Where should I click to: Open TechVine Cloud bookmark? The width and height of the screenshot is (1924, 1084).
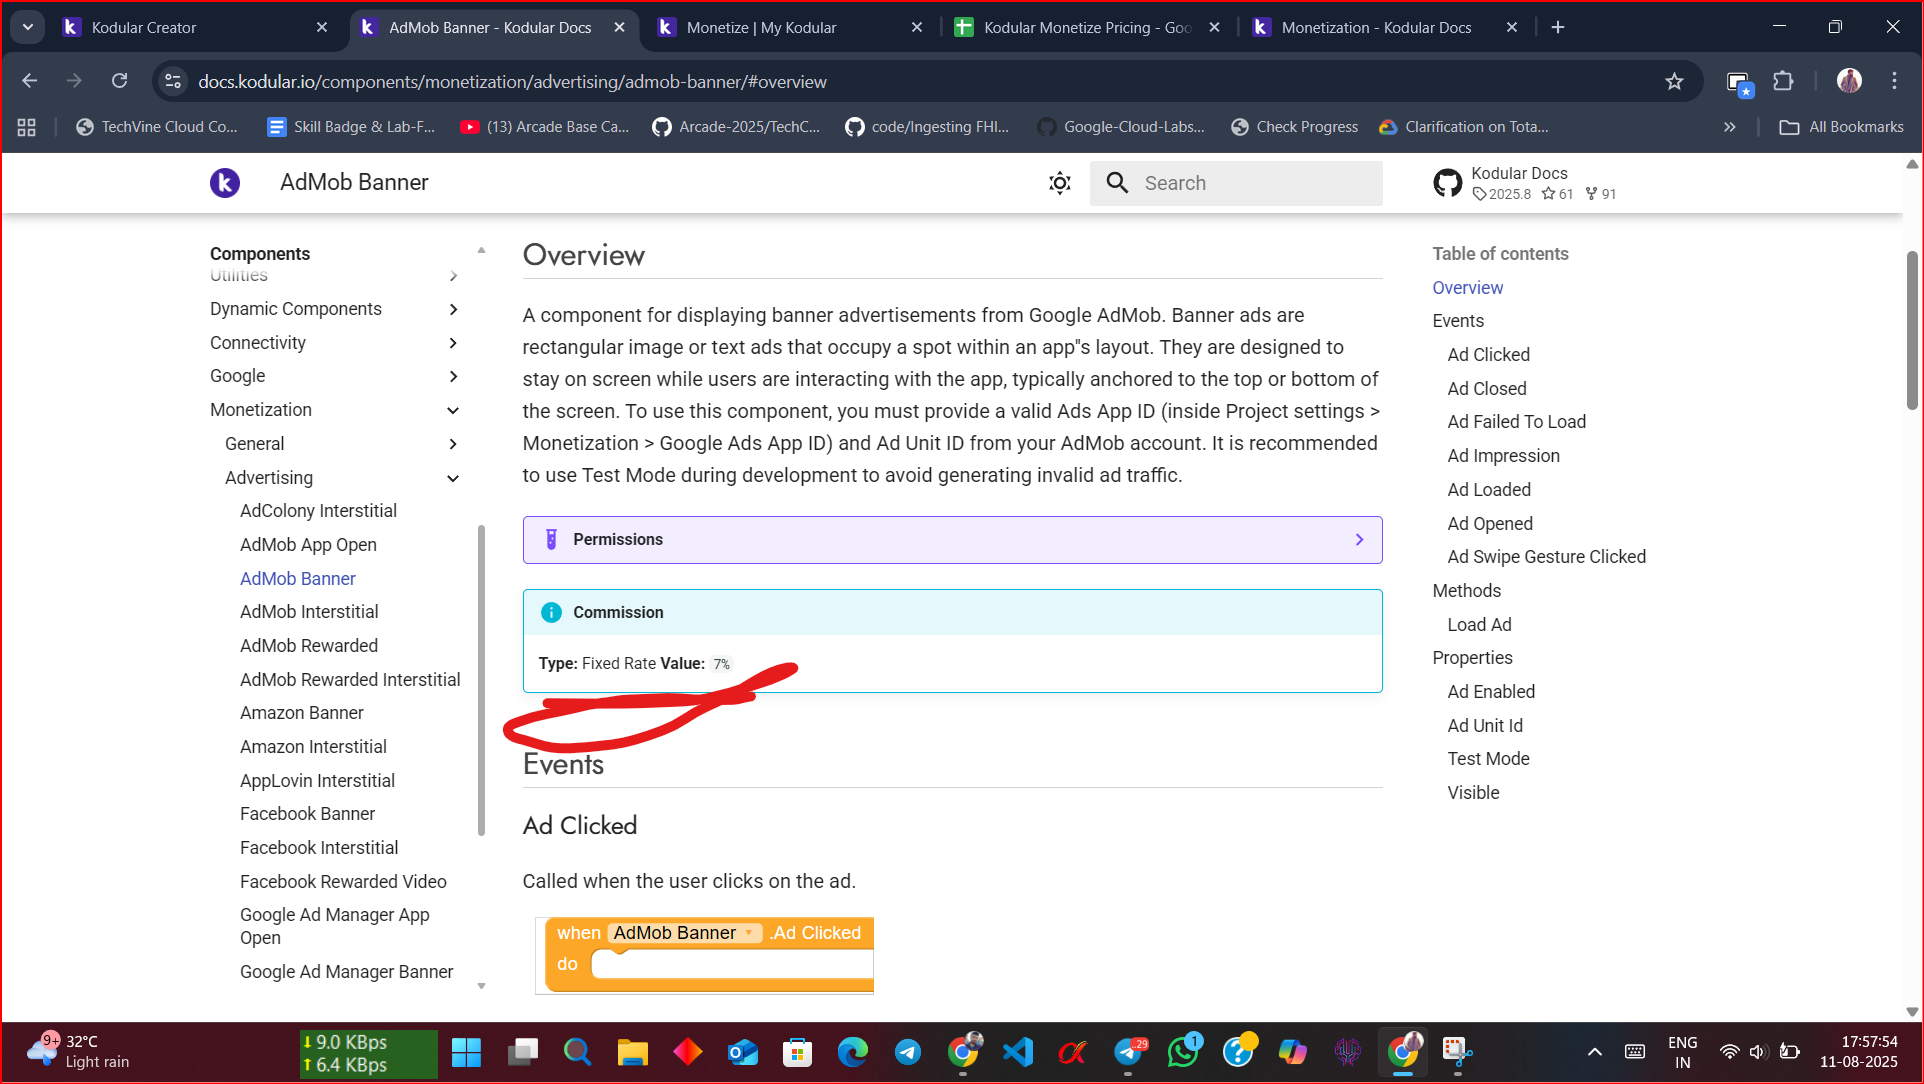click(x=158, y=127)
